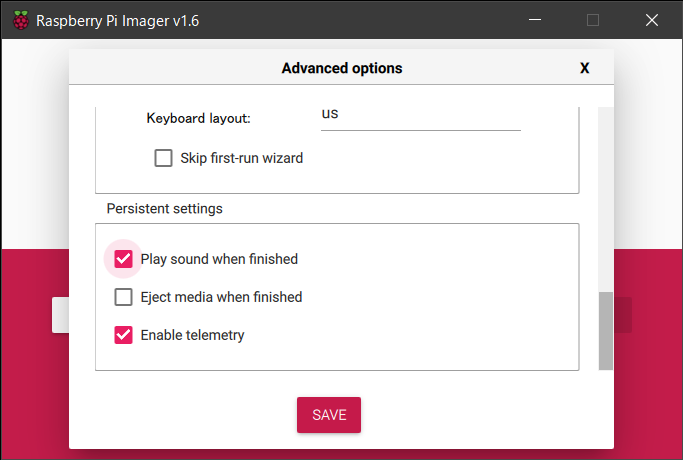Click the Advanced options title text
The height and width of the screenshot is (460, 683).
tap(342, 68)
